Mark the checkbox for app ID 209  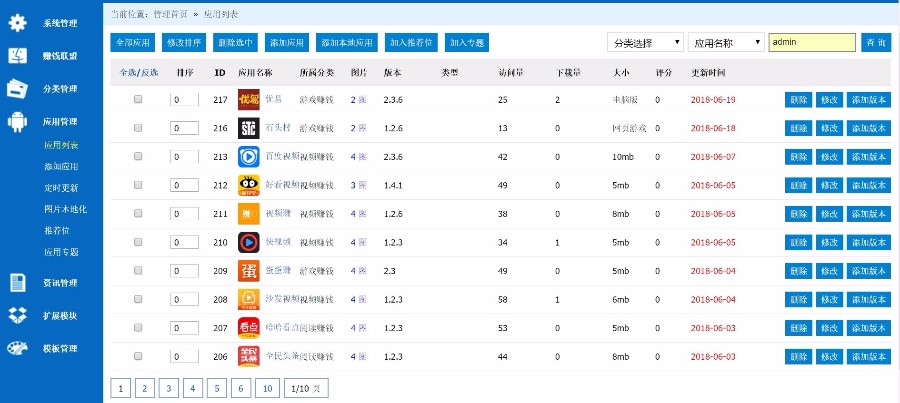(x=138, y=270)
